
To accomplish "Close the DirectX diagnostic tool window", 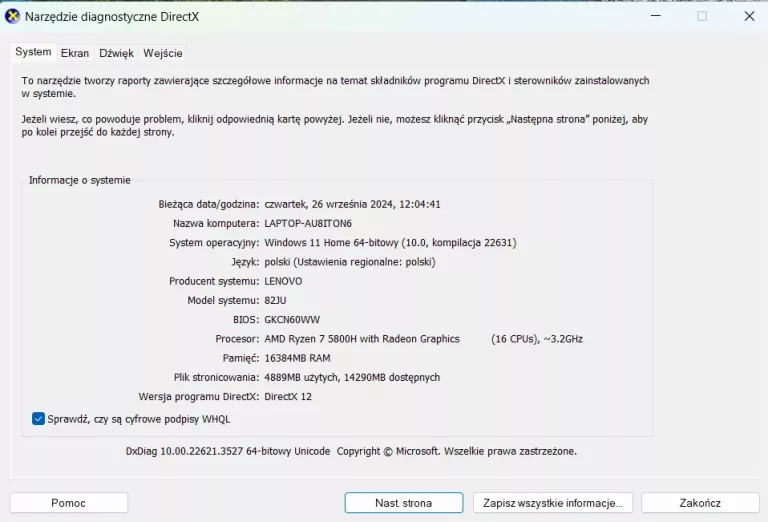I will [749, 16].
